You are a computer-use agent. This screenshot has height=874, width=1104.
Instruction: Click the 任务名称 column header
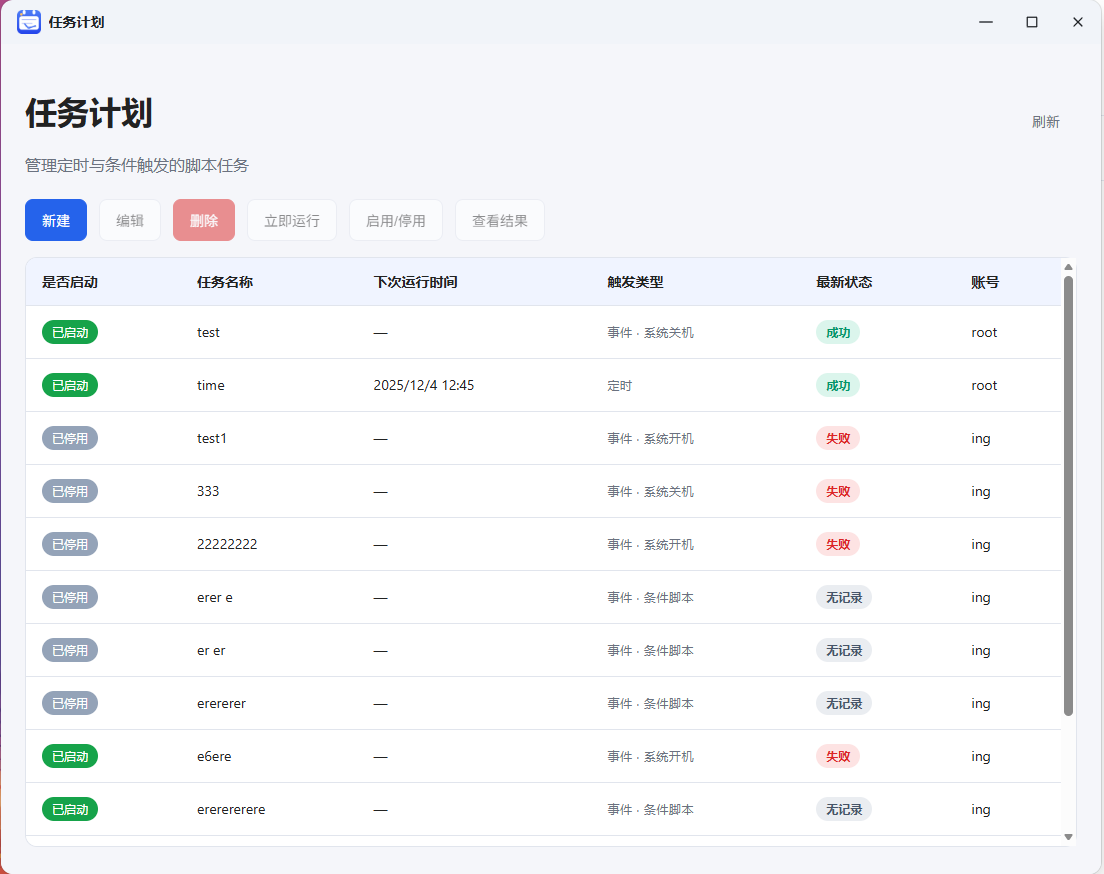point(225,282)
